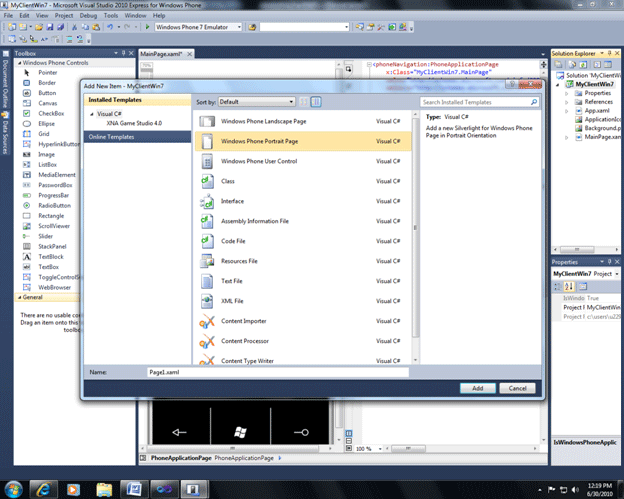Viewport: 624px width, 499px height.
Task: Choose the Resources File template
Action: click(x=303, y=261)
